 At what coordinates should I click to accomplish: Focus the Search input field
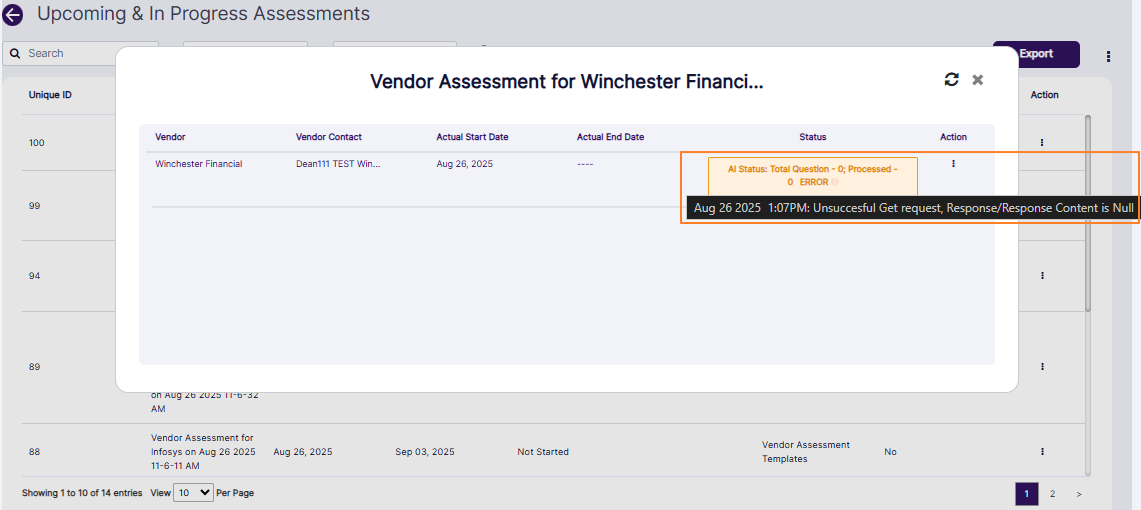71,54
